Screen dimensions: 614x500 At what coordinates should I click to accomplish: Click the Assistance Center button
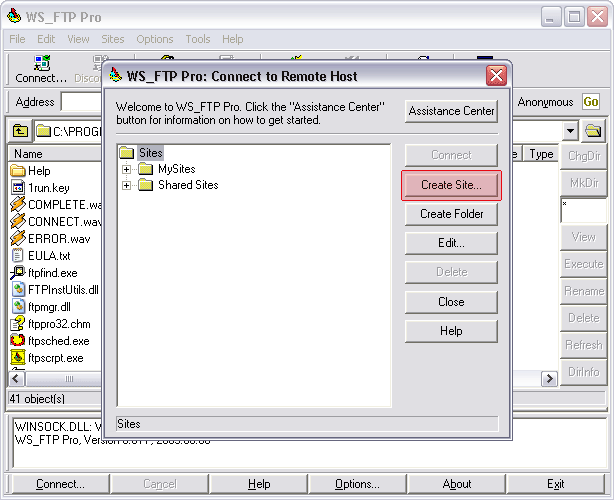click(451, 111)
